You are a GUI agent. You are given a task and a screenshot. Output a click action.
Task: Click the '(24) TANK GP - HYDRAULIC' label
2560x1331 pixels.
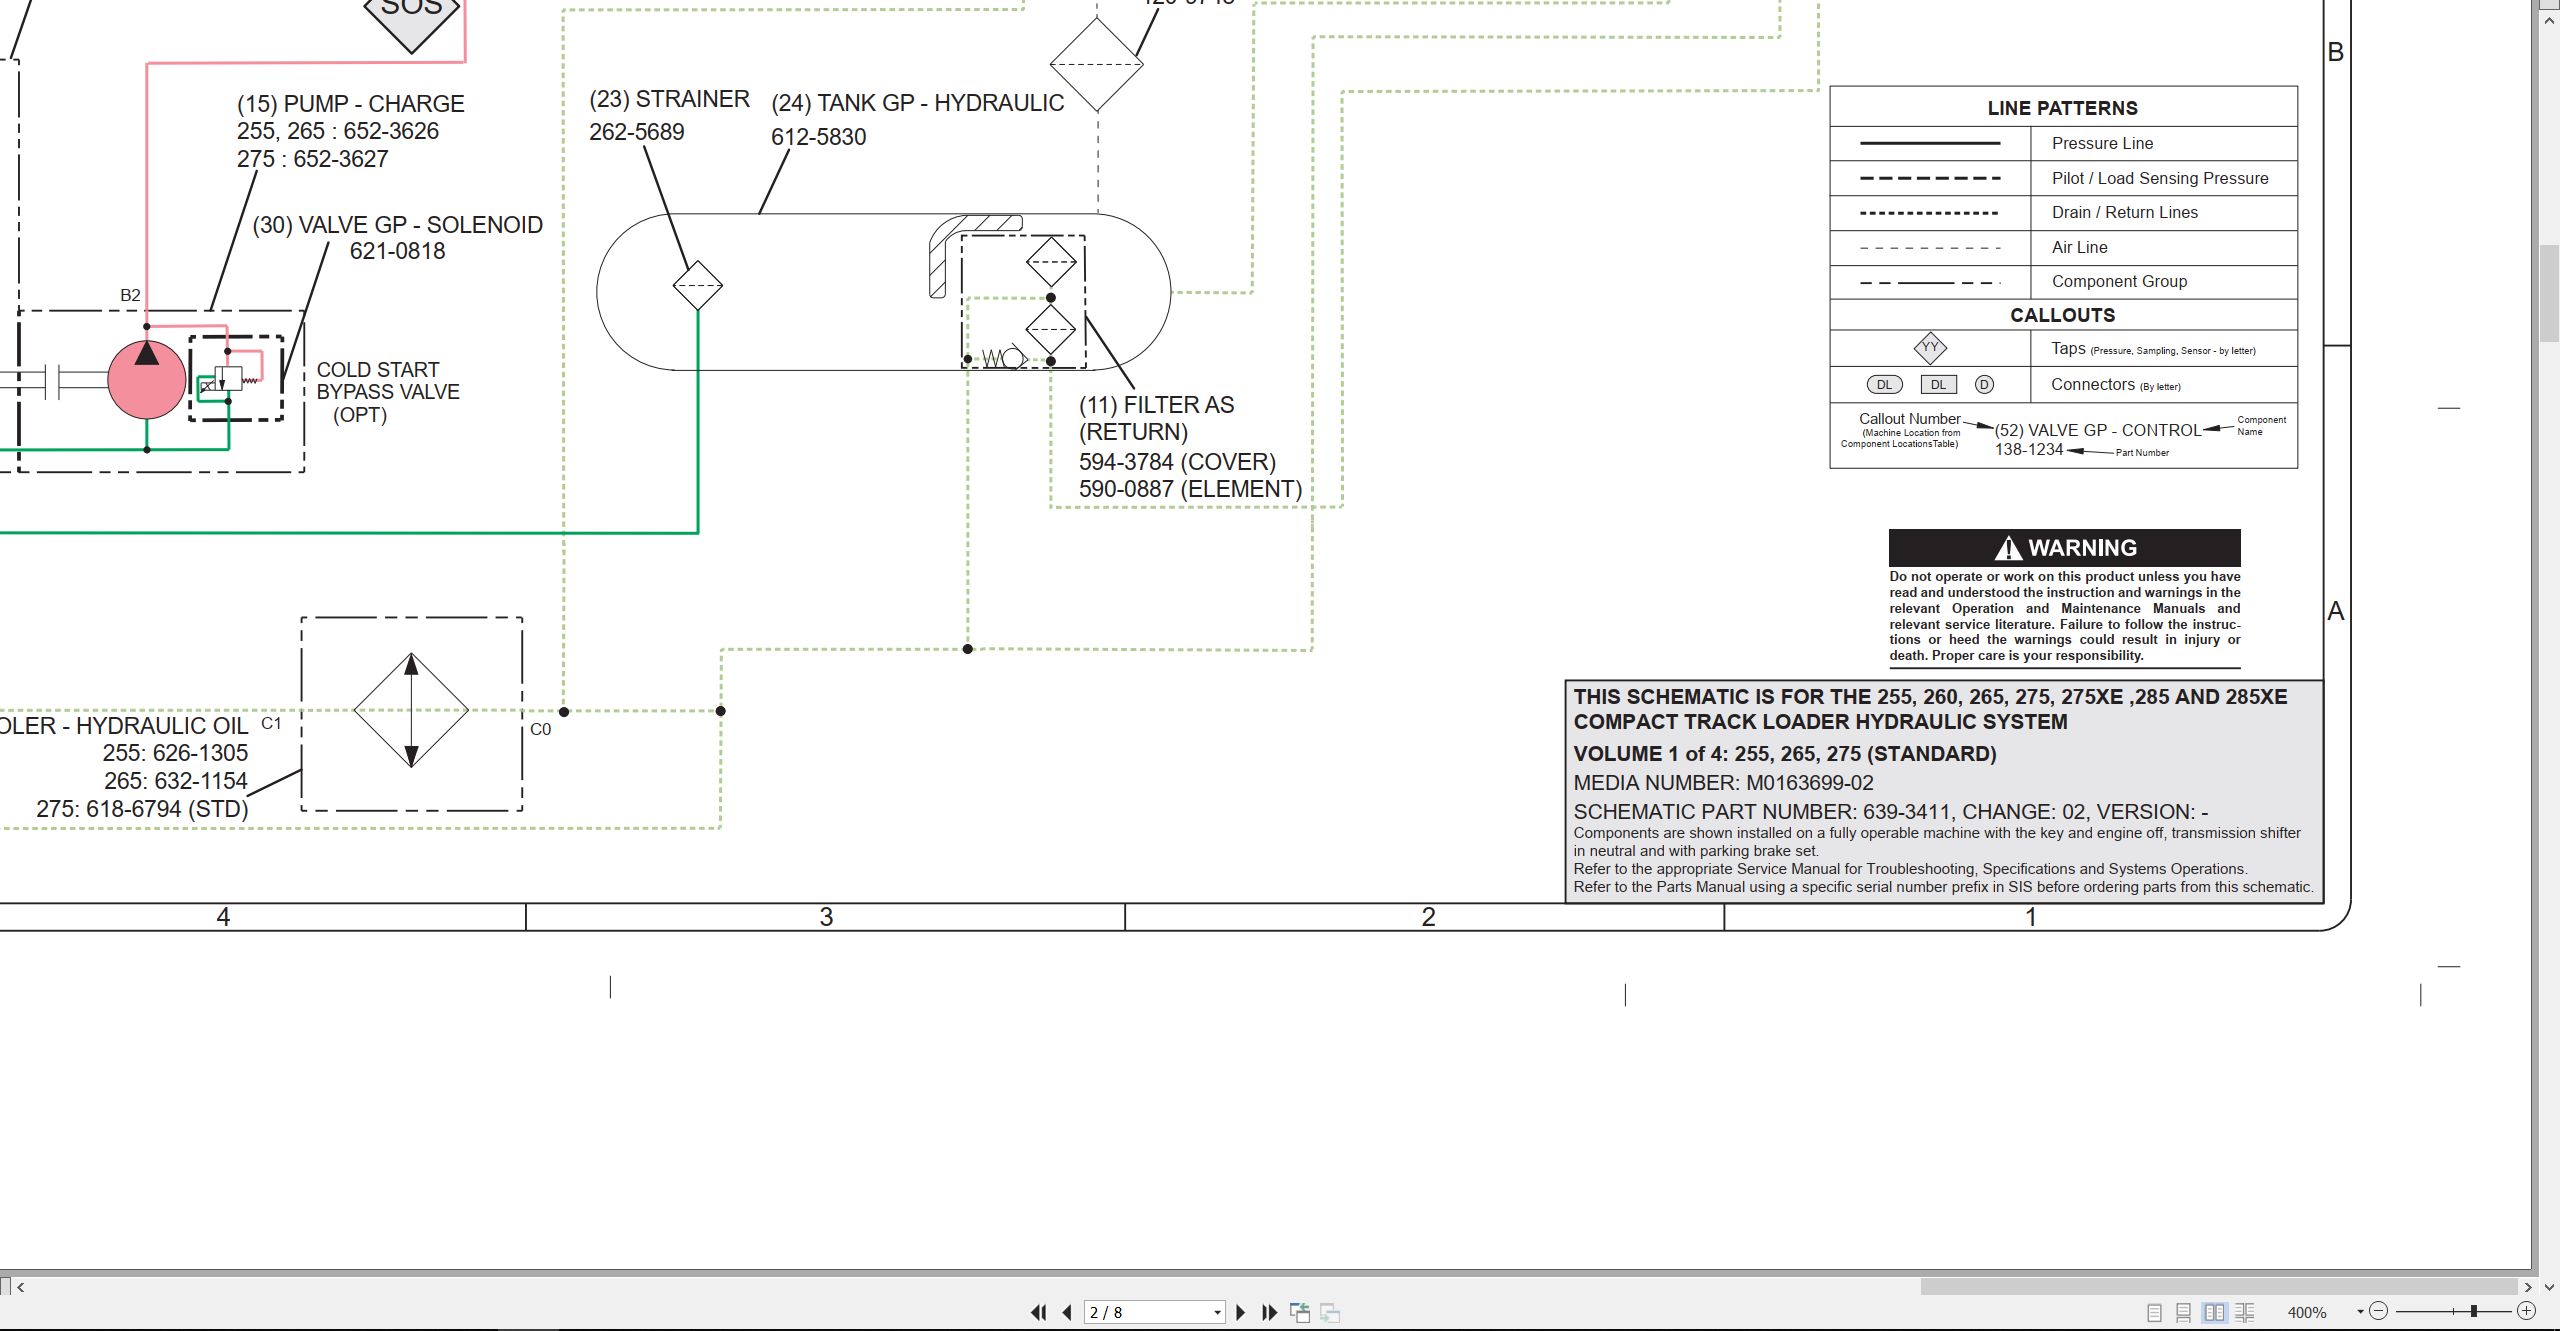click(x=917, y=103)
